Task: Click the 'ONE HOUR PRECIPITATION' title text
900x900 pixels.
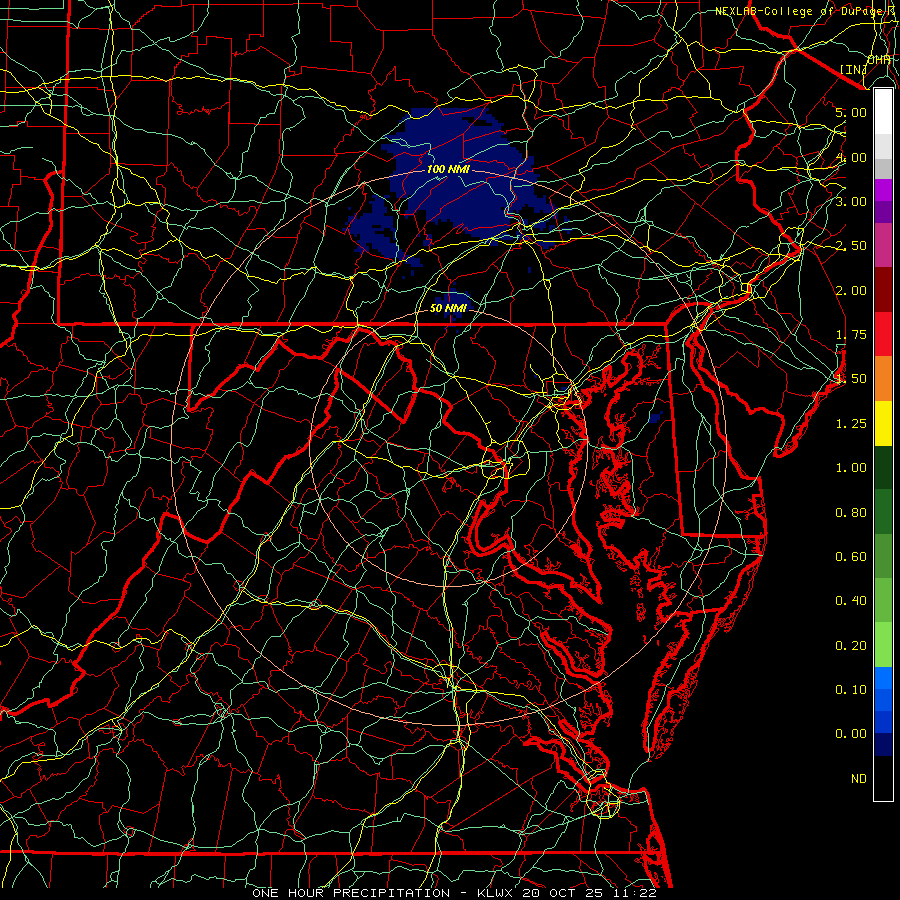Action: click(351, 893)
